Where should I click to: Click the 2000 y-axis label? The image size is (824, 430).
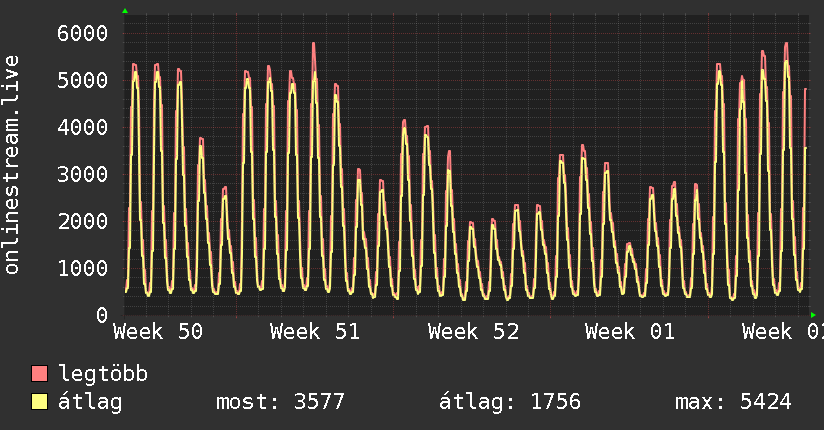coord(83,221)
